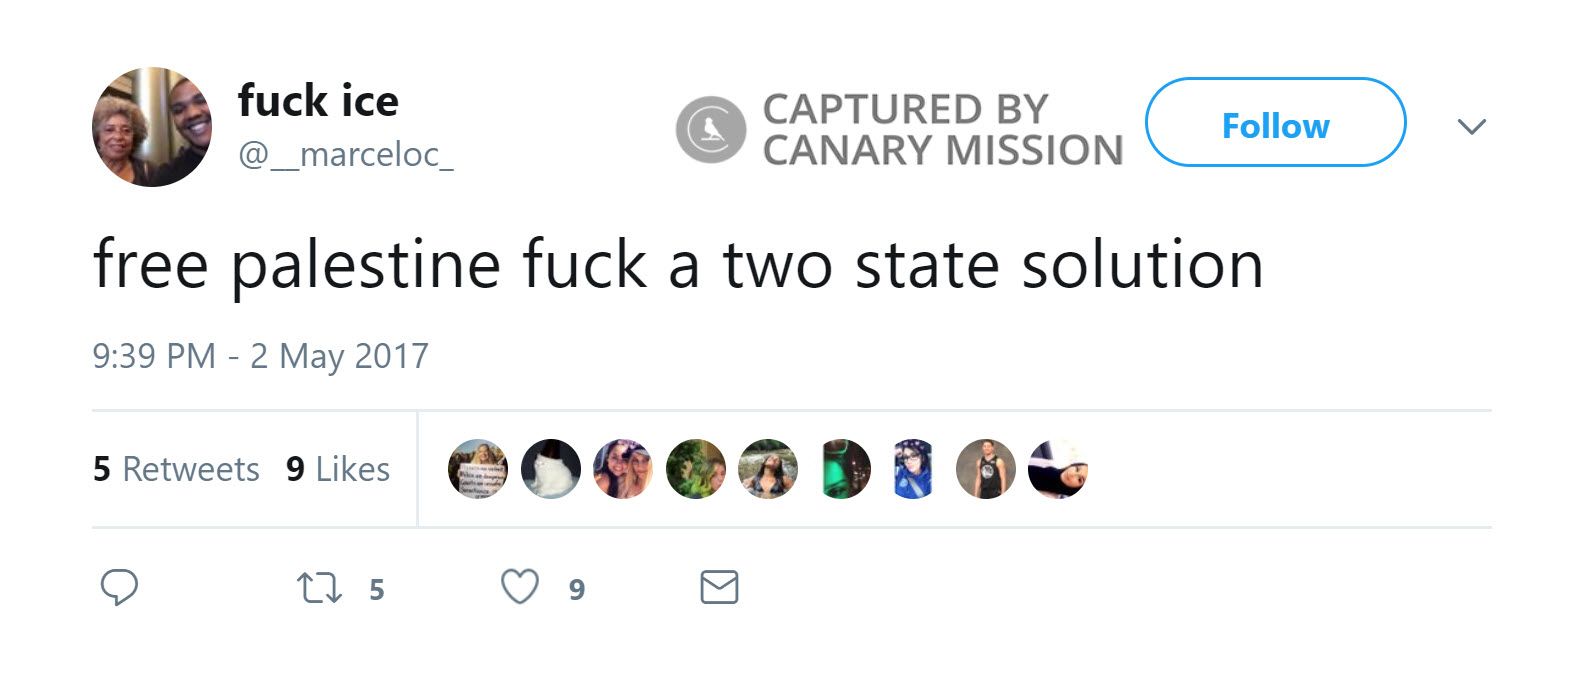Open the 9:39 PM - 2 May 2017 timestamp
The height and width of the screenshot is (676, 1589).
[260, 356]
